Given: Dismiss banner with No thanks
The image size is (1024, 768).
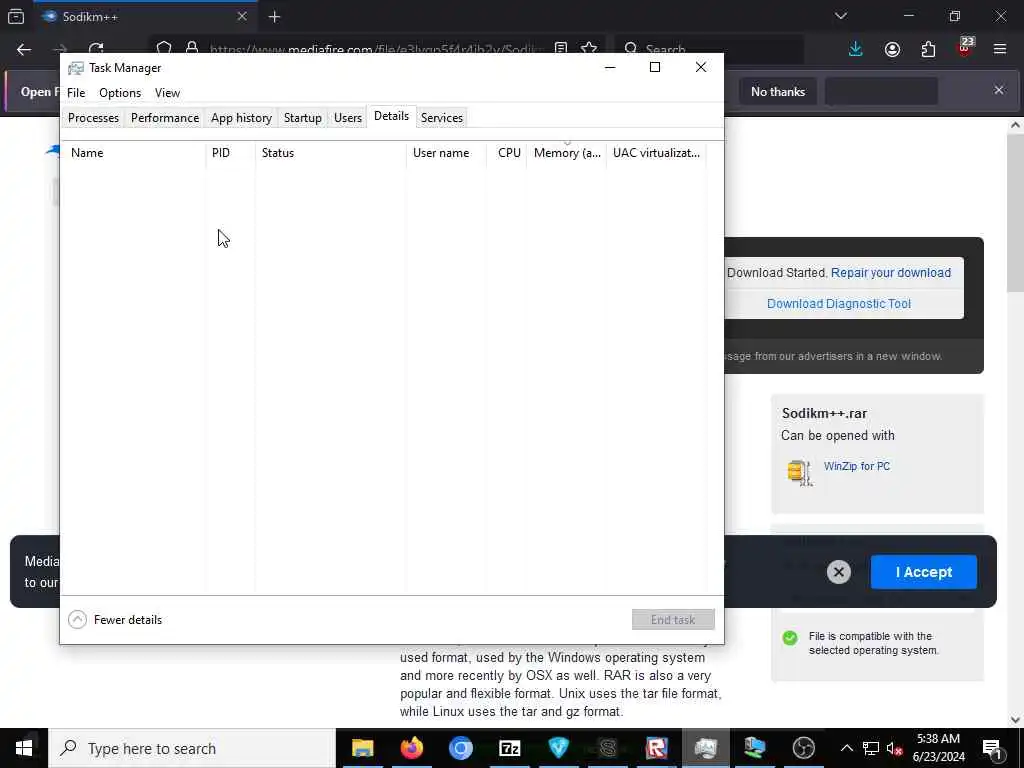Looking at the screenshot, I should (x=777, y=91).
